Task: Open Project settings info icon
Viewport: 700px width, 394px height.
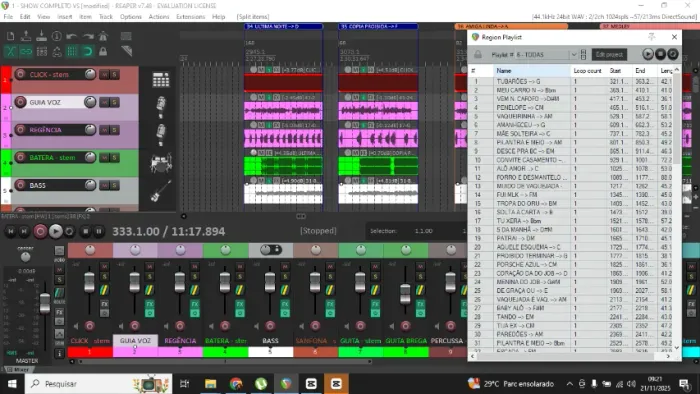Action: [57, 36]
